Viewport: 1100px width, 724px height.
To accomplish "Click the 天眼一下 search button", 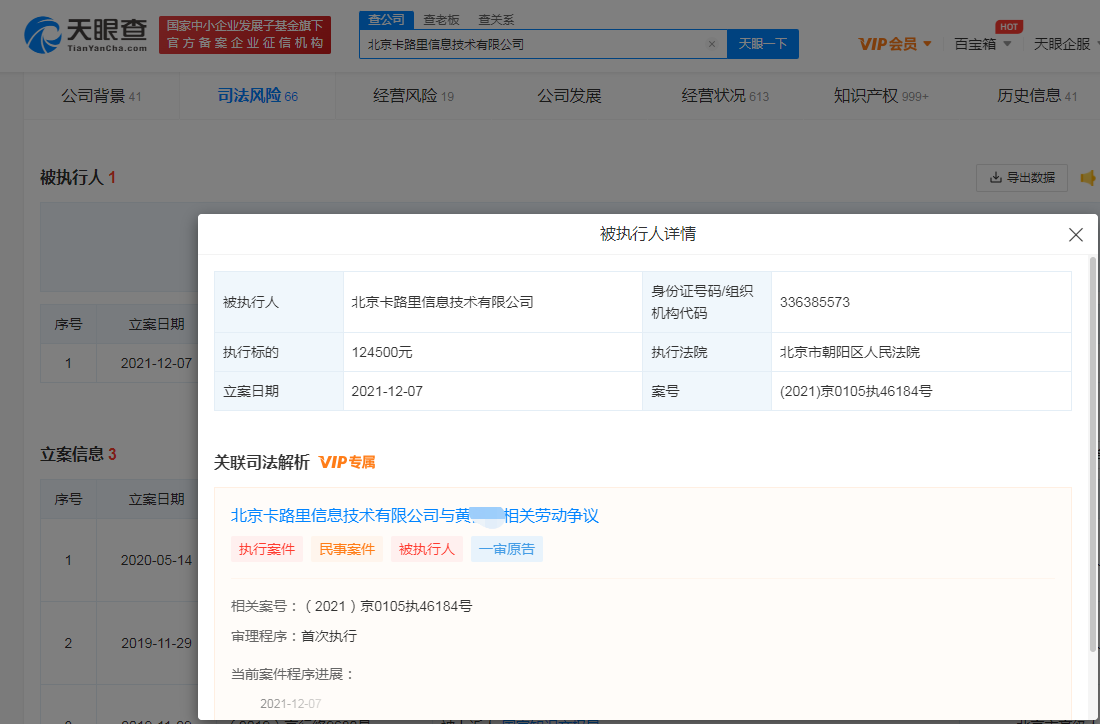I will click(x=762, y=44).
